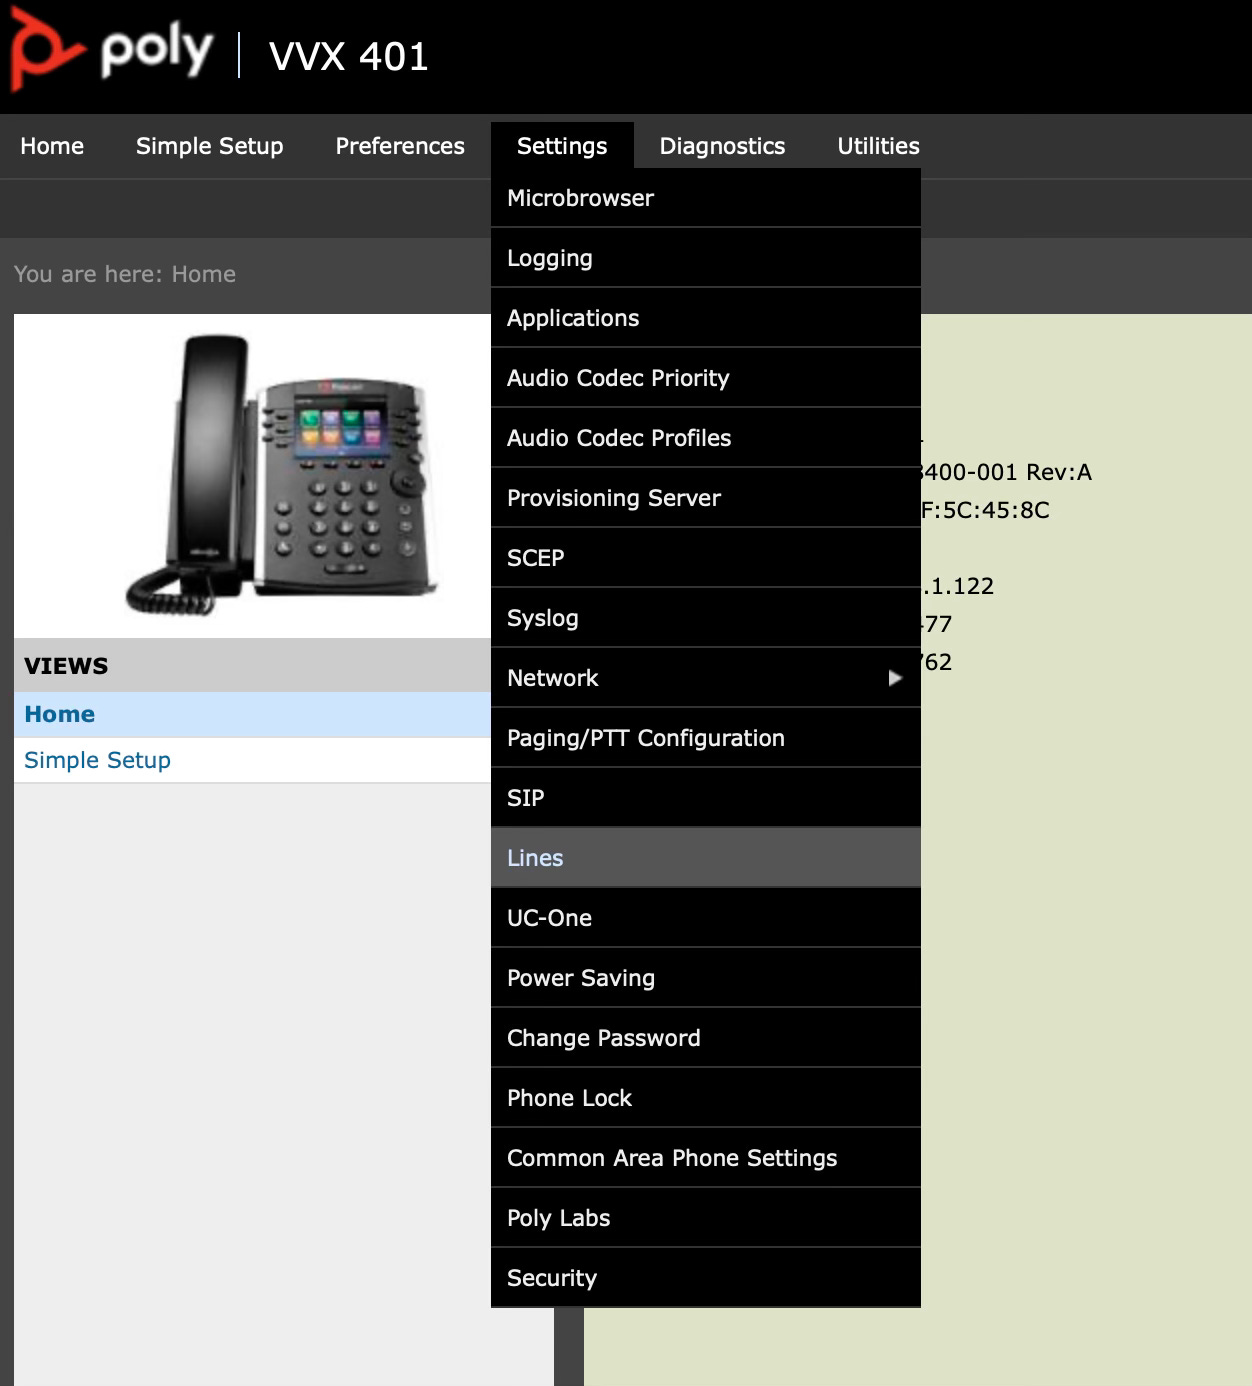Open Phone Lock settings

click(x=569, y=1097)
